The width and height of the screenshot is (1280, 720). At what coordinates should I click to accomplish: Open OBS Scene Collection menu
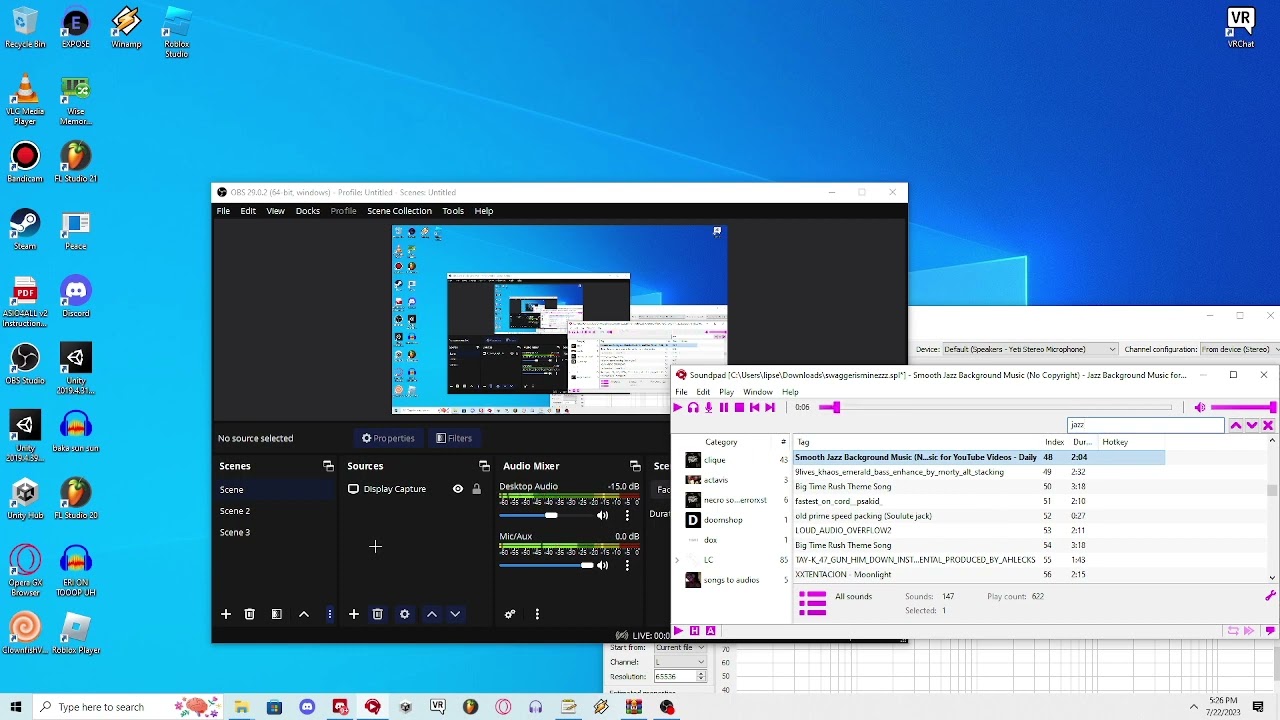pyautogui.click(x=399, y=211)
